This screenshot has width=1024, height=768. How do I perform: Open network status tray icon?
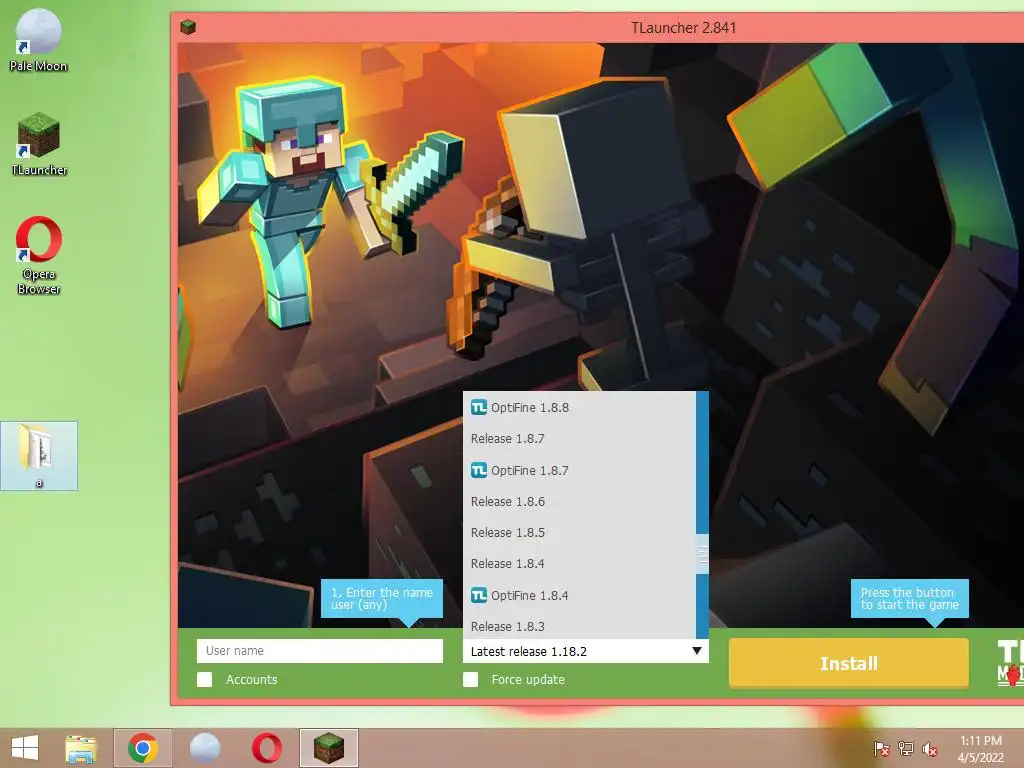point(906,749)
